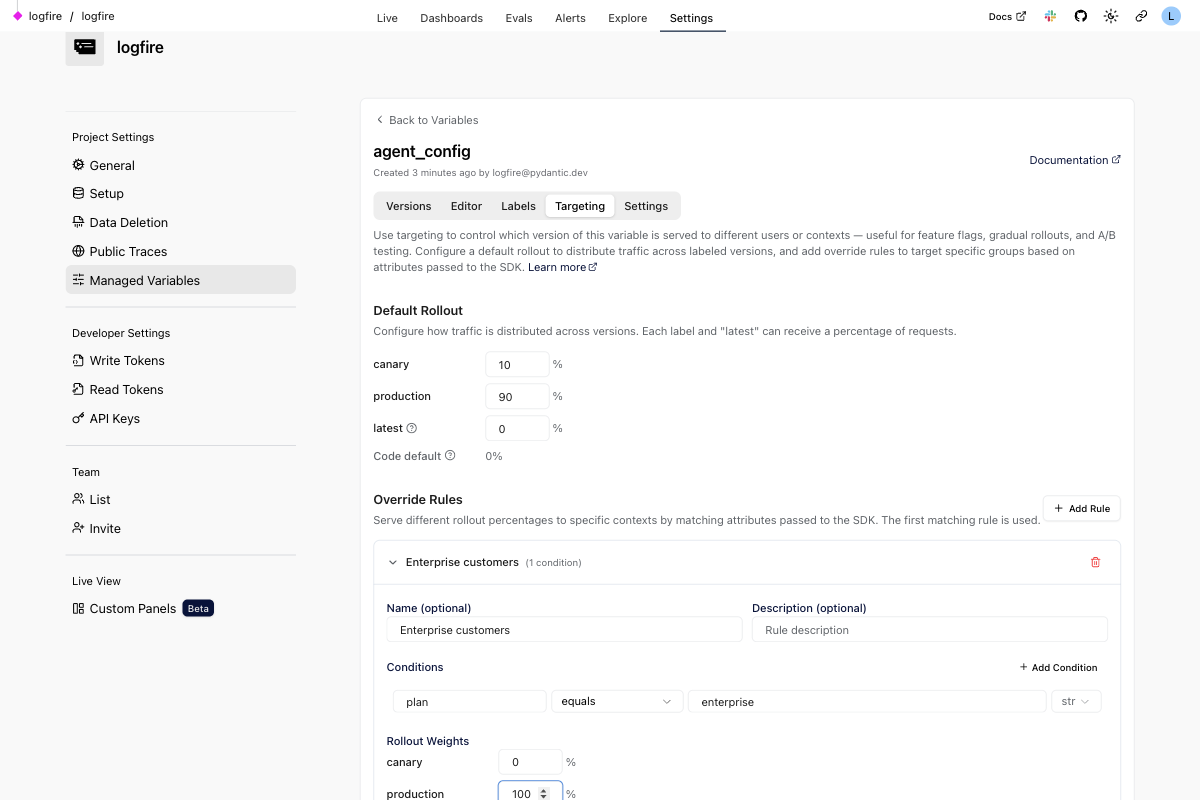Open the Dashboards top menu

pyautogui.click(x=451, y=18)
